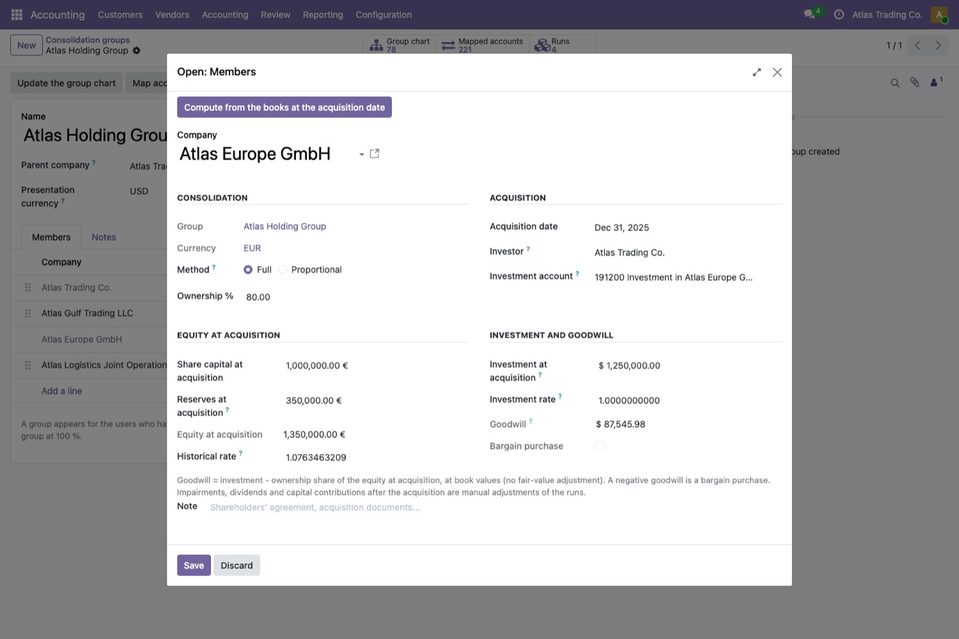Screen dimensions: 959x639
Task: Open the apps grid menu icon
Action: pos(17,14)
